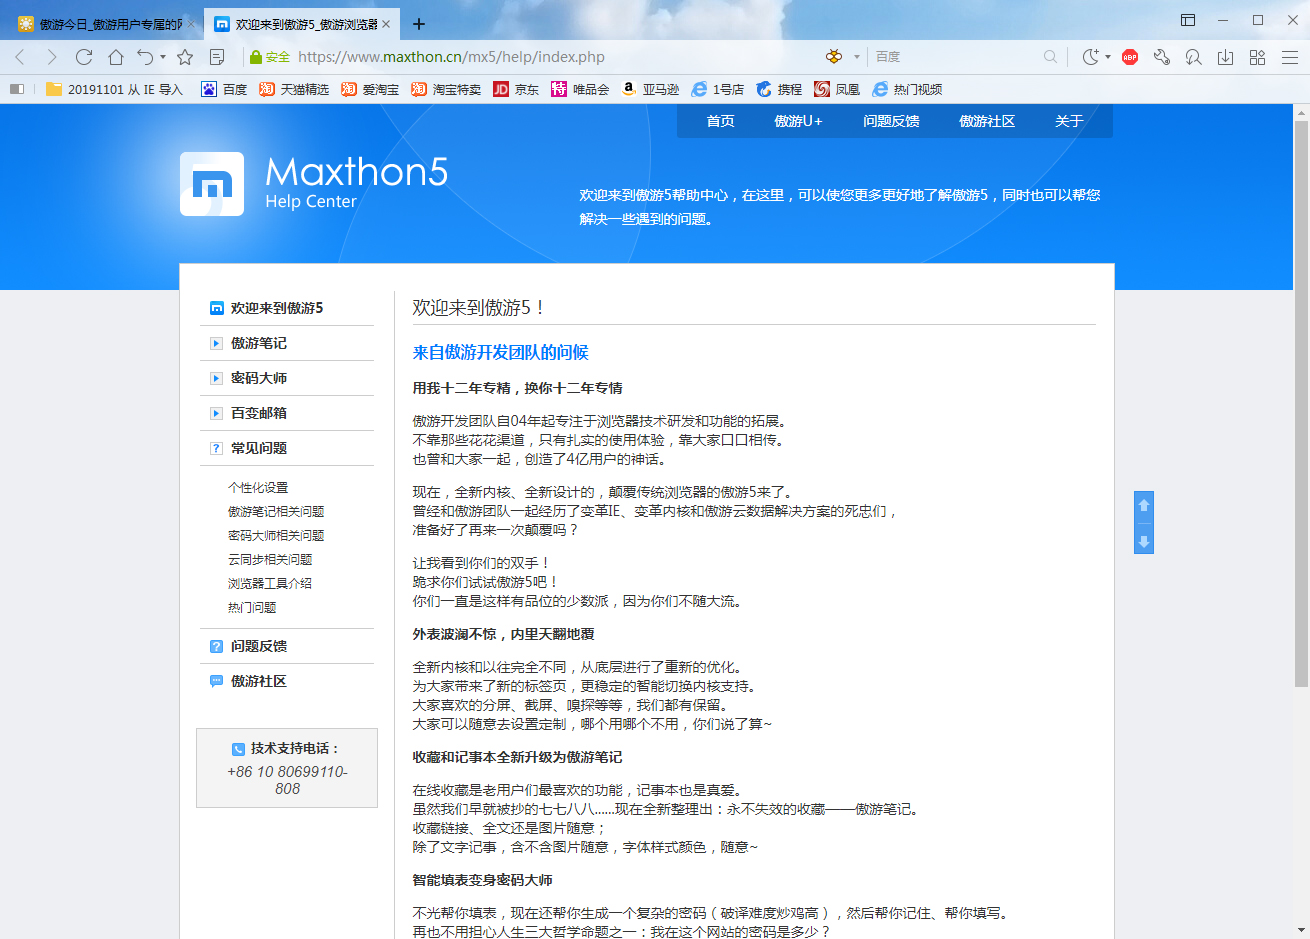1310x939 pixels.
Task: Click the search magnifier beside the address bar
Action: point(1050,57)
